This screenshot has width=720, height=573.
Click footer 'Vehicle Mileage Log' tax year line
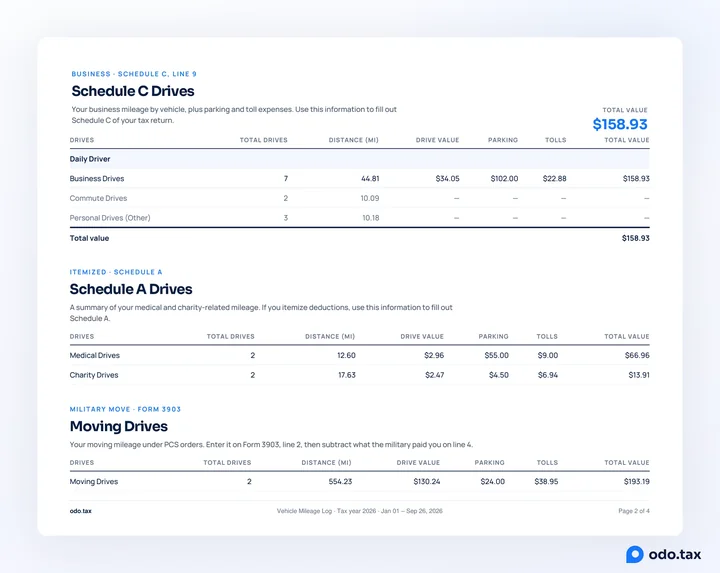[x=360, y=511]
